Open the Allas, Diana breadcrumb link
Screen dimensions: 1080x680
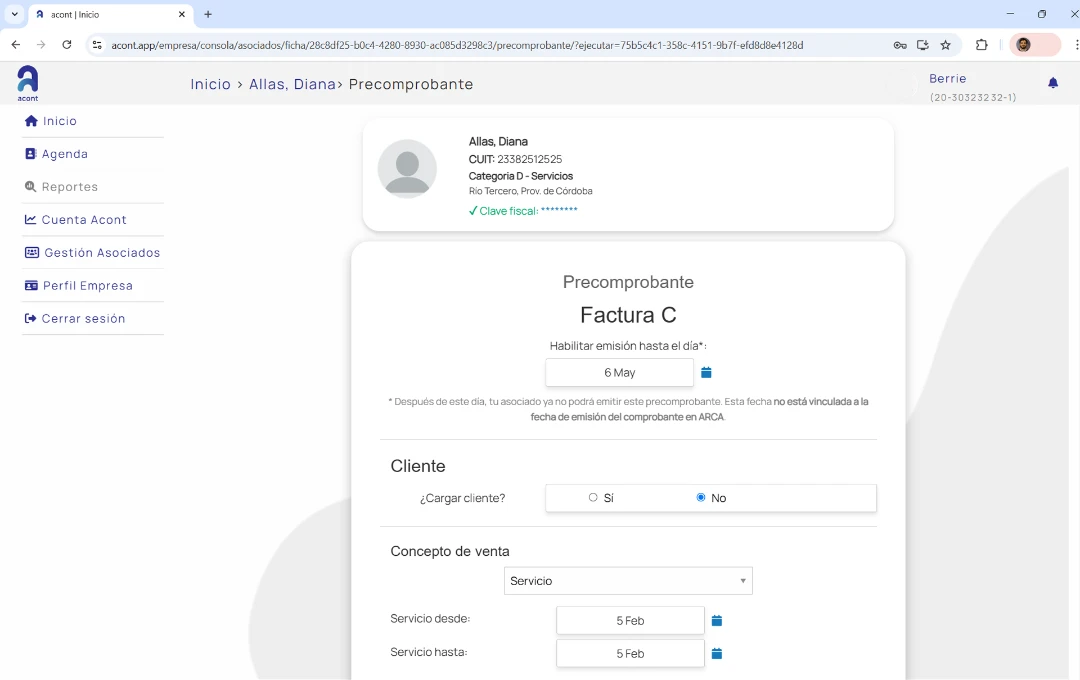[292, 84]
